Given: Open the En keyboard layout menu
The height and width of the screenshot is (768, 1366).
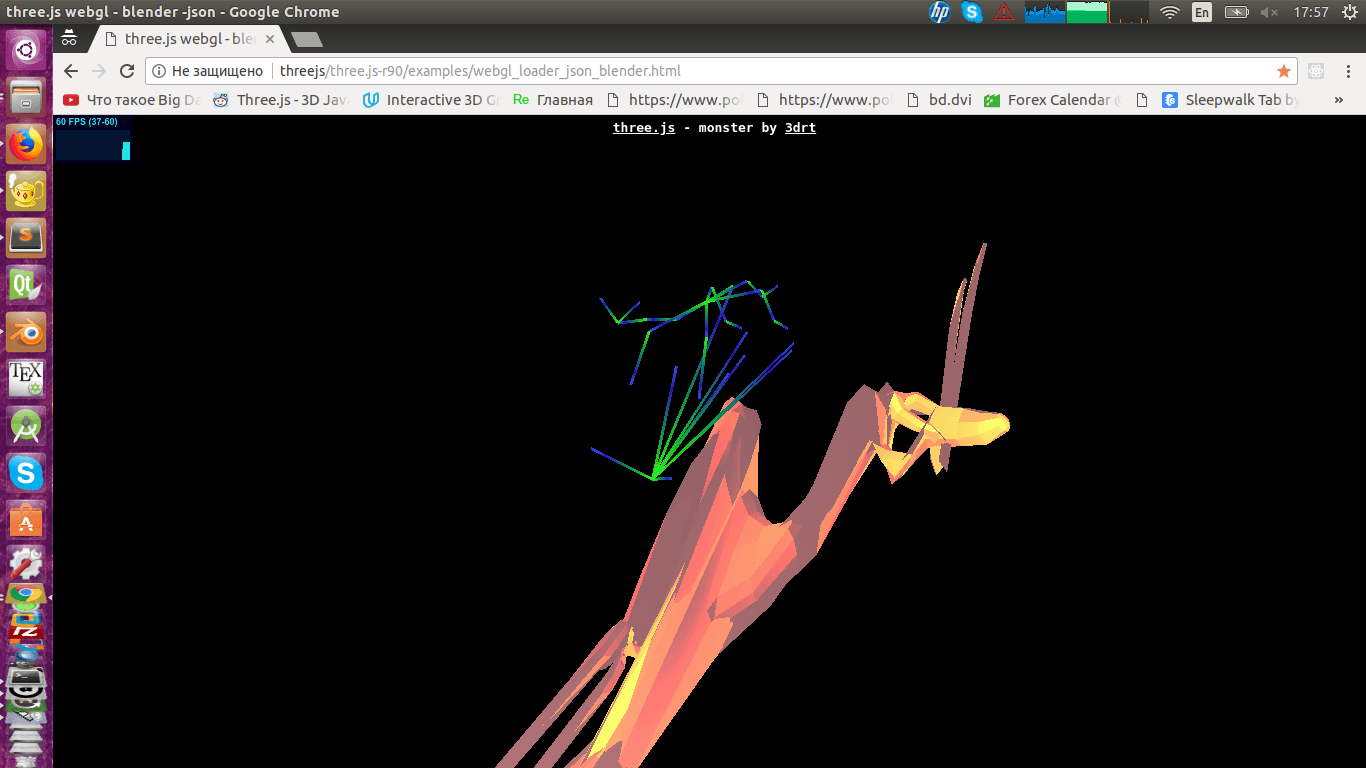Looking at the screenshot, I should point(1202,12).
